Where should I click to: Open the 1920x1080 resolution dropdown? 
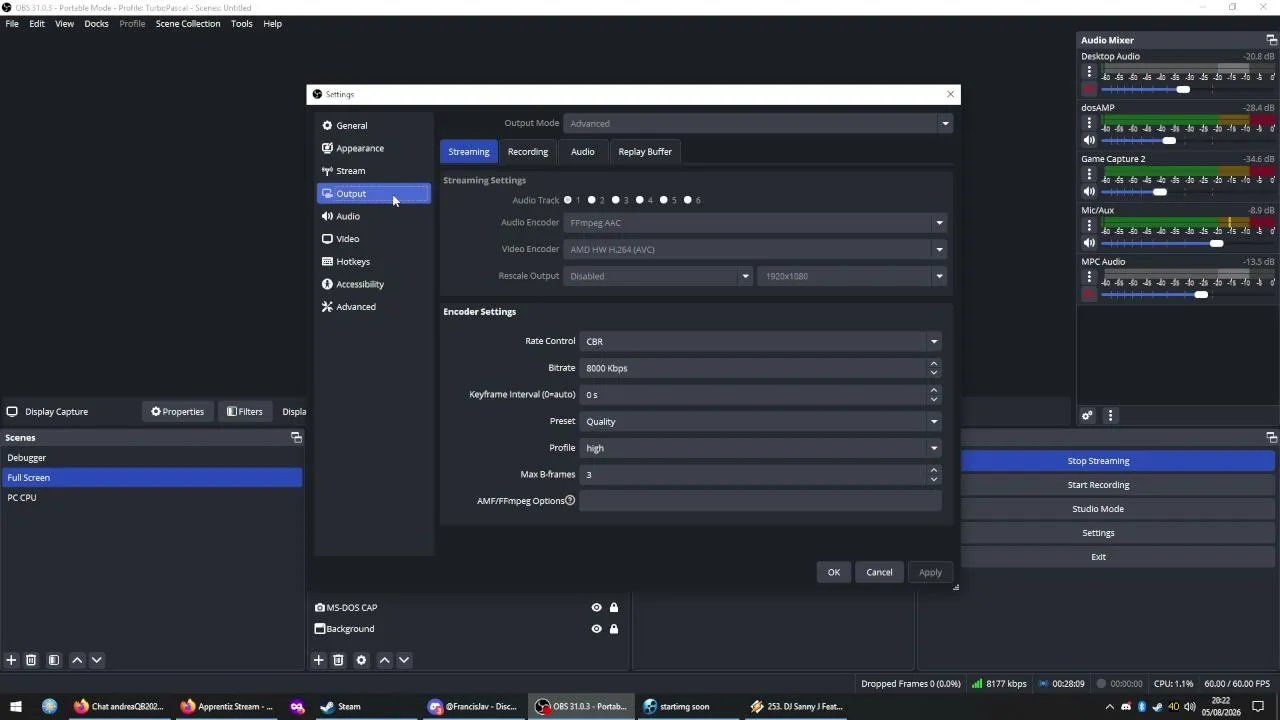pyautogui.click(x=852, y=276)
